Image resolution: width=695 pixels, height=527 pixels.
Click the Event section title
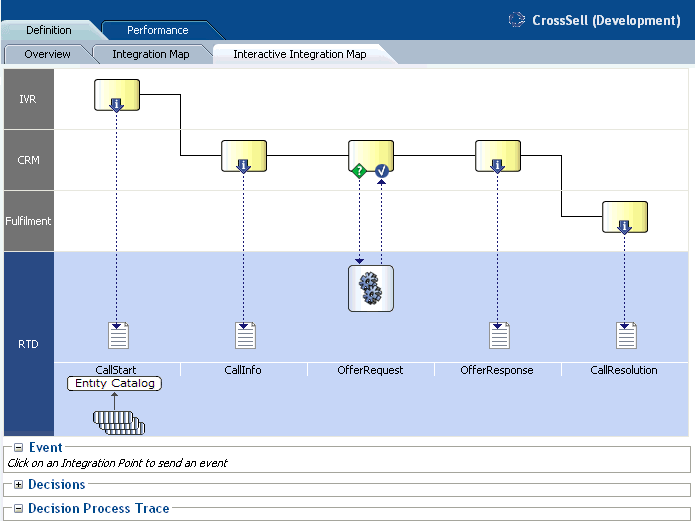point(46,448)
